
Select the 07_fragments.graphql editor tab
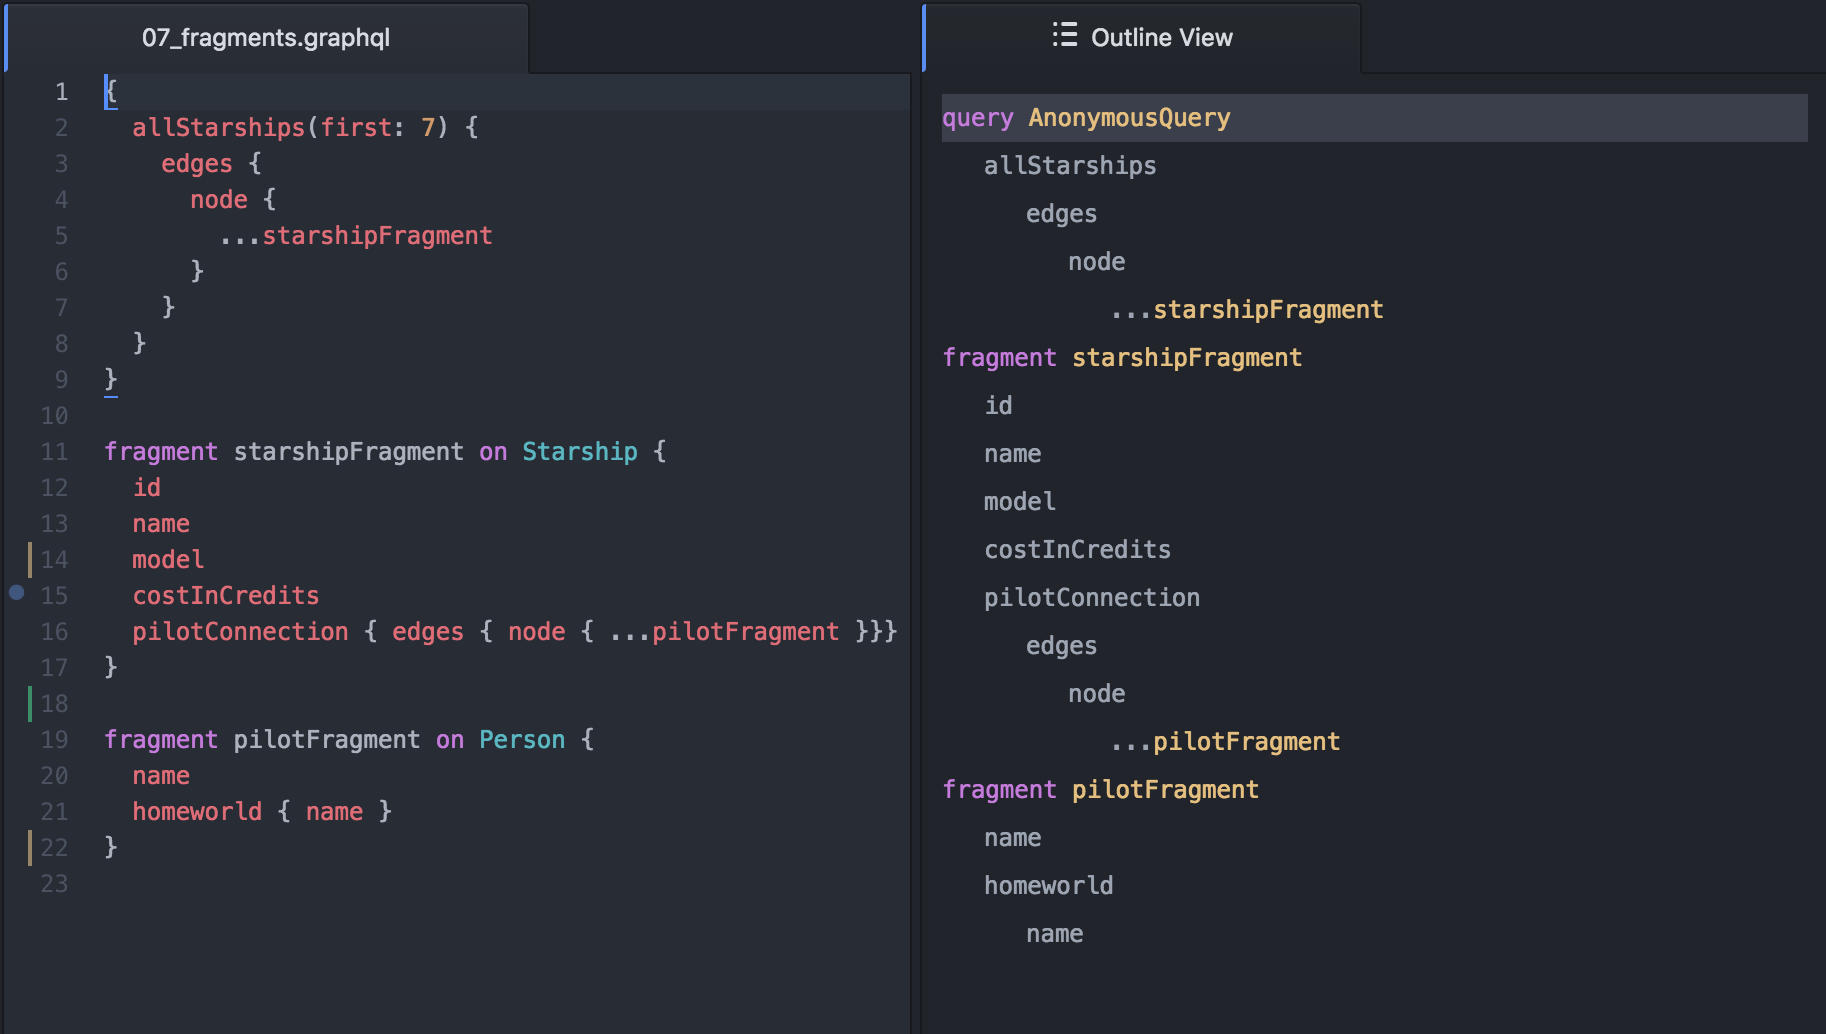[266, 38]
